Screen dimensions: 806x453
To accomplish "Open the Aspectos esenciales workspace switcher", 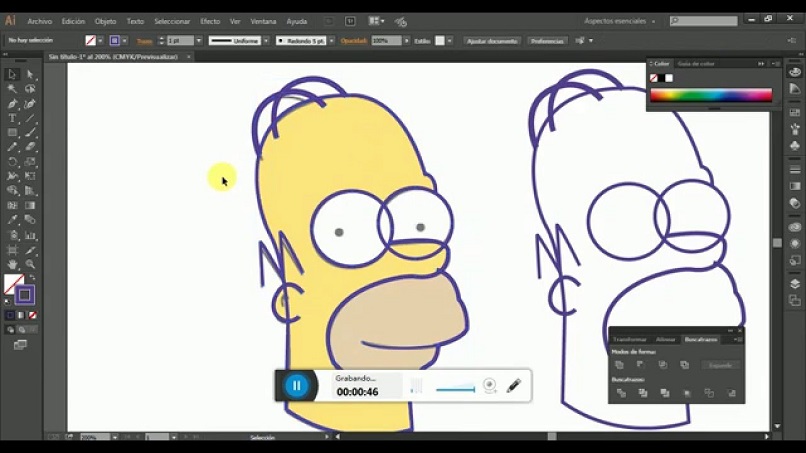I will click(619, 21).
